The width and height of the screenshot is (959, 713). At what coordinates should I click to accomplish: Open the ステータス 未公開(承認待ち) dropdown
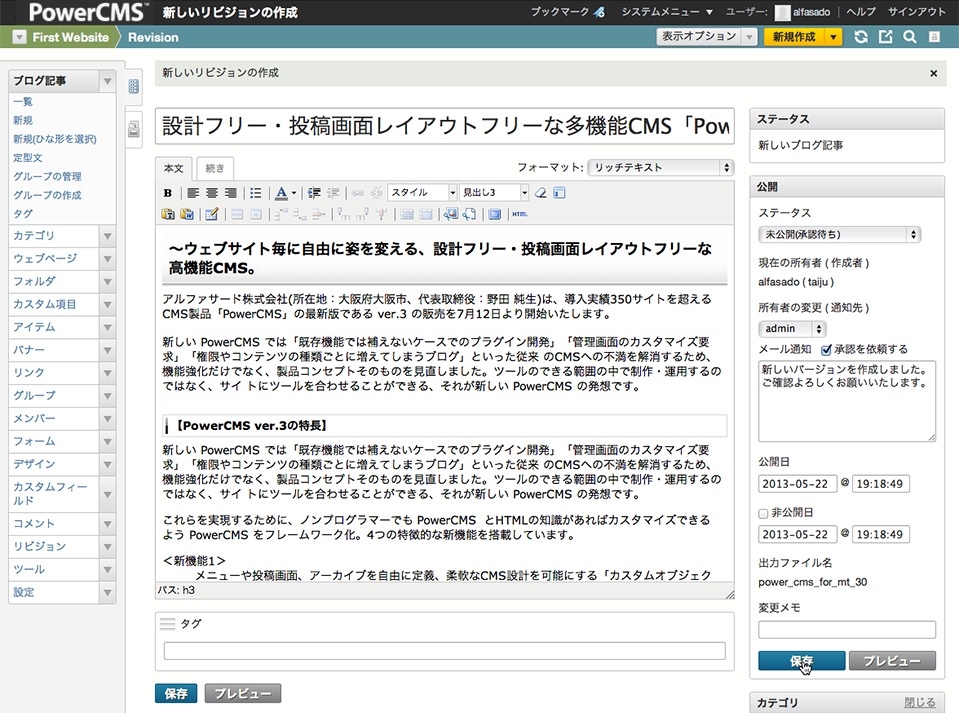coord(839,234)
